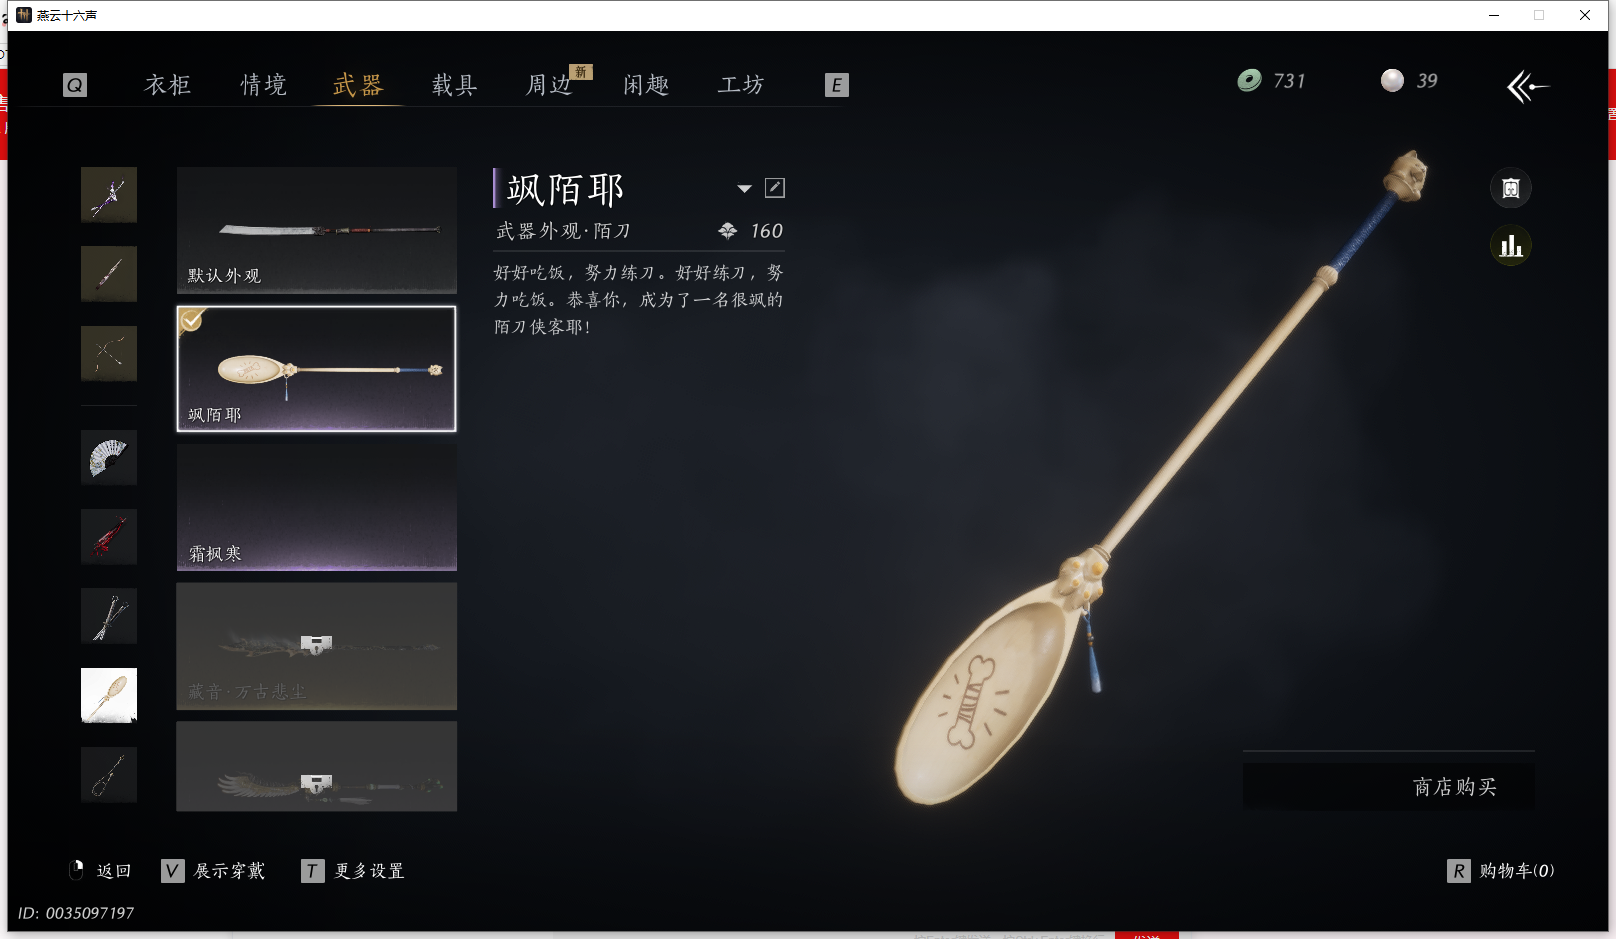Viewport: 1616px width, 939px height.
Task: Switch to the 载具 tab
Action: (455, 85)
